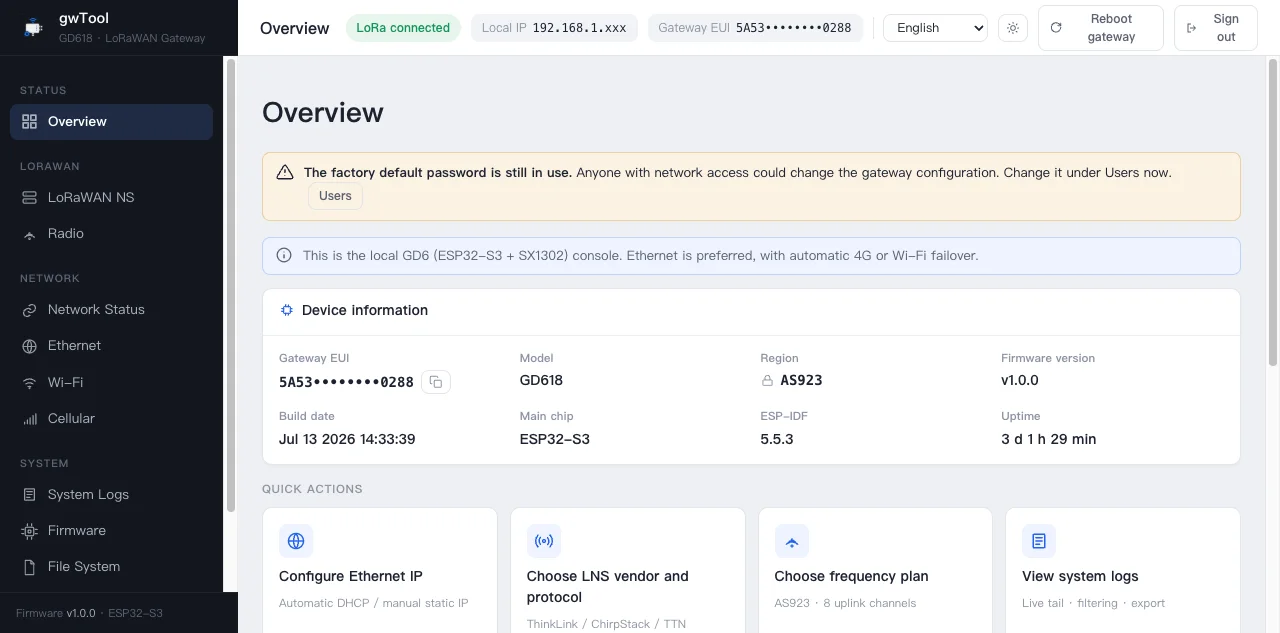Click the ESP-IDF value 5.5.3
1280x633 pixels.
[x=777, y=439]
